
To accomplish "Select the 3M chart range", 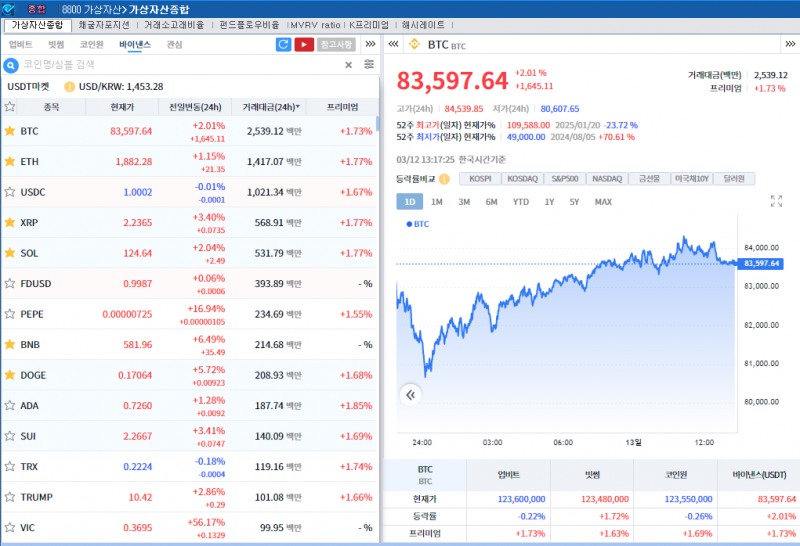I will pos(464,202).
